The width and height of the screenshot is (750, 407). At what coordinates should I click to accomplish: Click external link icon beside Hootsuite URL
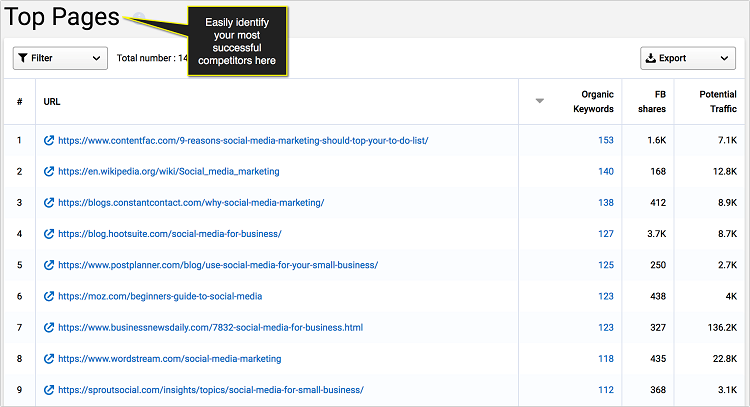pos(49,234)
